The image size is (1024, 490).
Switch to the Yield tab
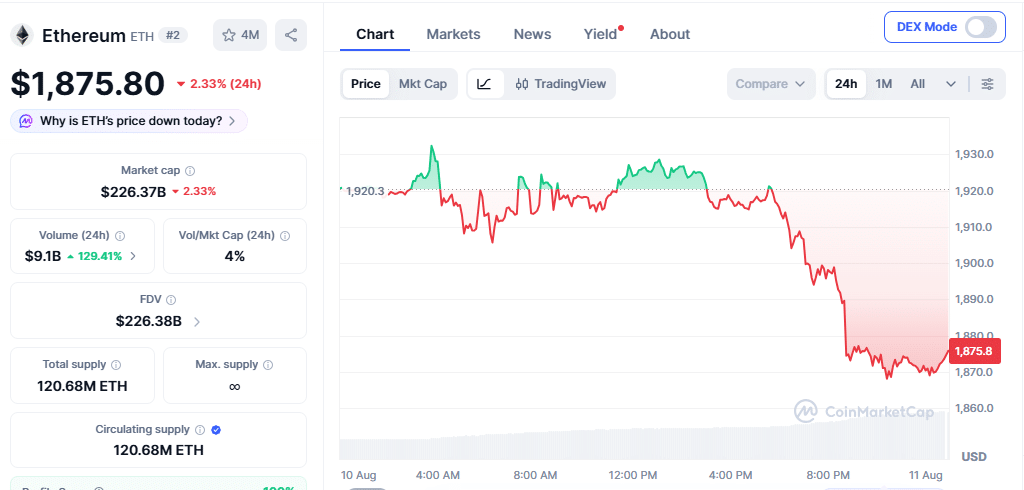[x=600, y=34]
